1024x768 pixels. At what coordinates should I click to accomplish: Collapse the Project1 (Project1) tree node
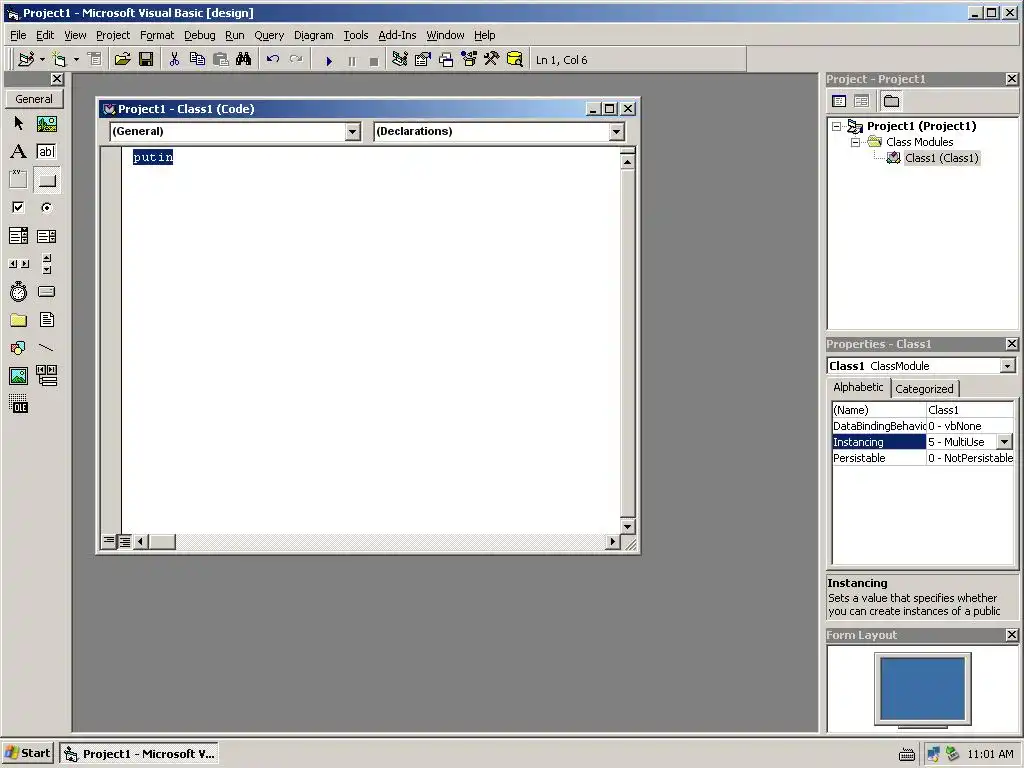point(837,127)
